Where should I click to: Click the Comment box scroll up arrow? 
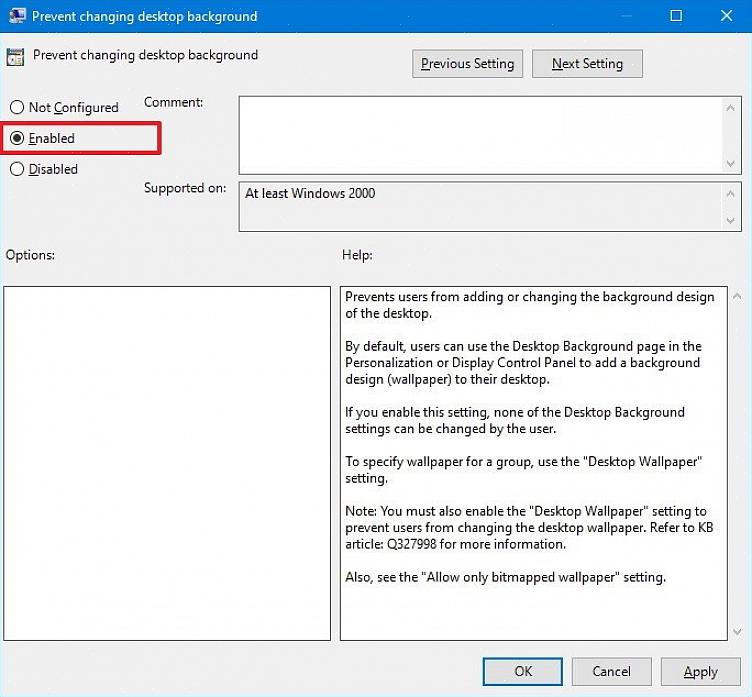(x=730, y=108)
